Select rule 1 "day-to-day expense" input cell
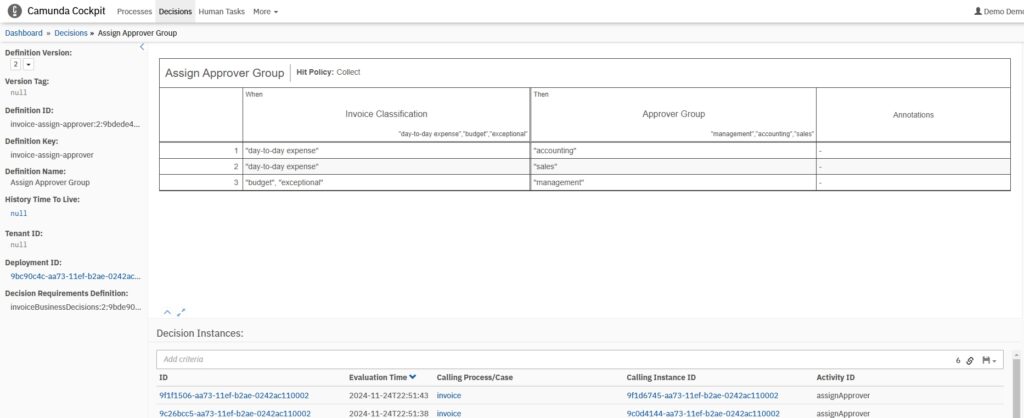Image resolution: width=1024 pixels, height=418 pixels. [x=386, y=151]
